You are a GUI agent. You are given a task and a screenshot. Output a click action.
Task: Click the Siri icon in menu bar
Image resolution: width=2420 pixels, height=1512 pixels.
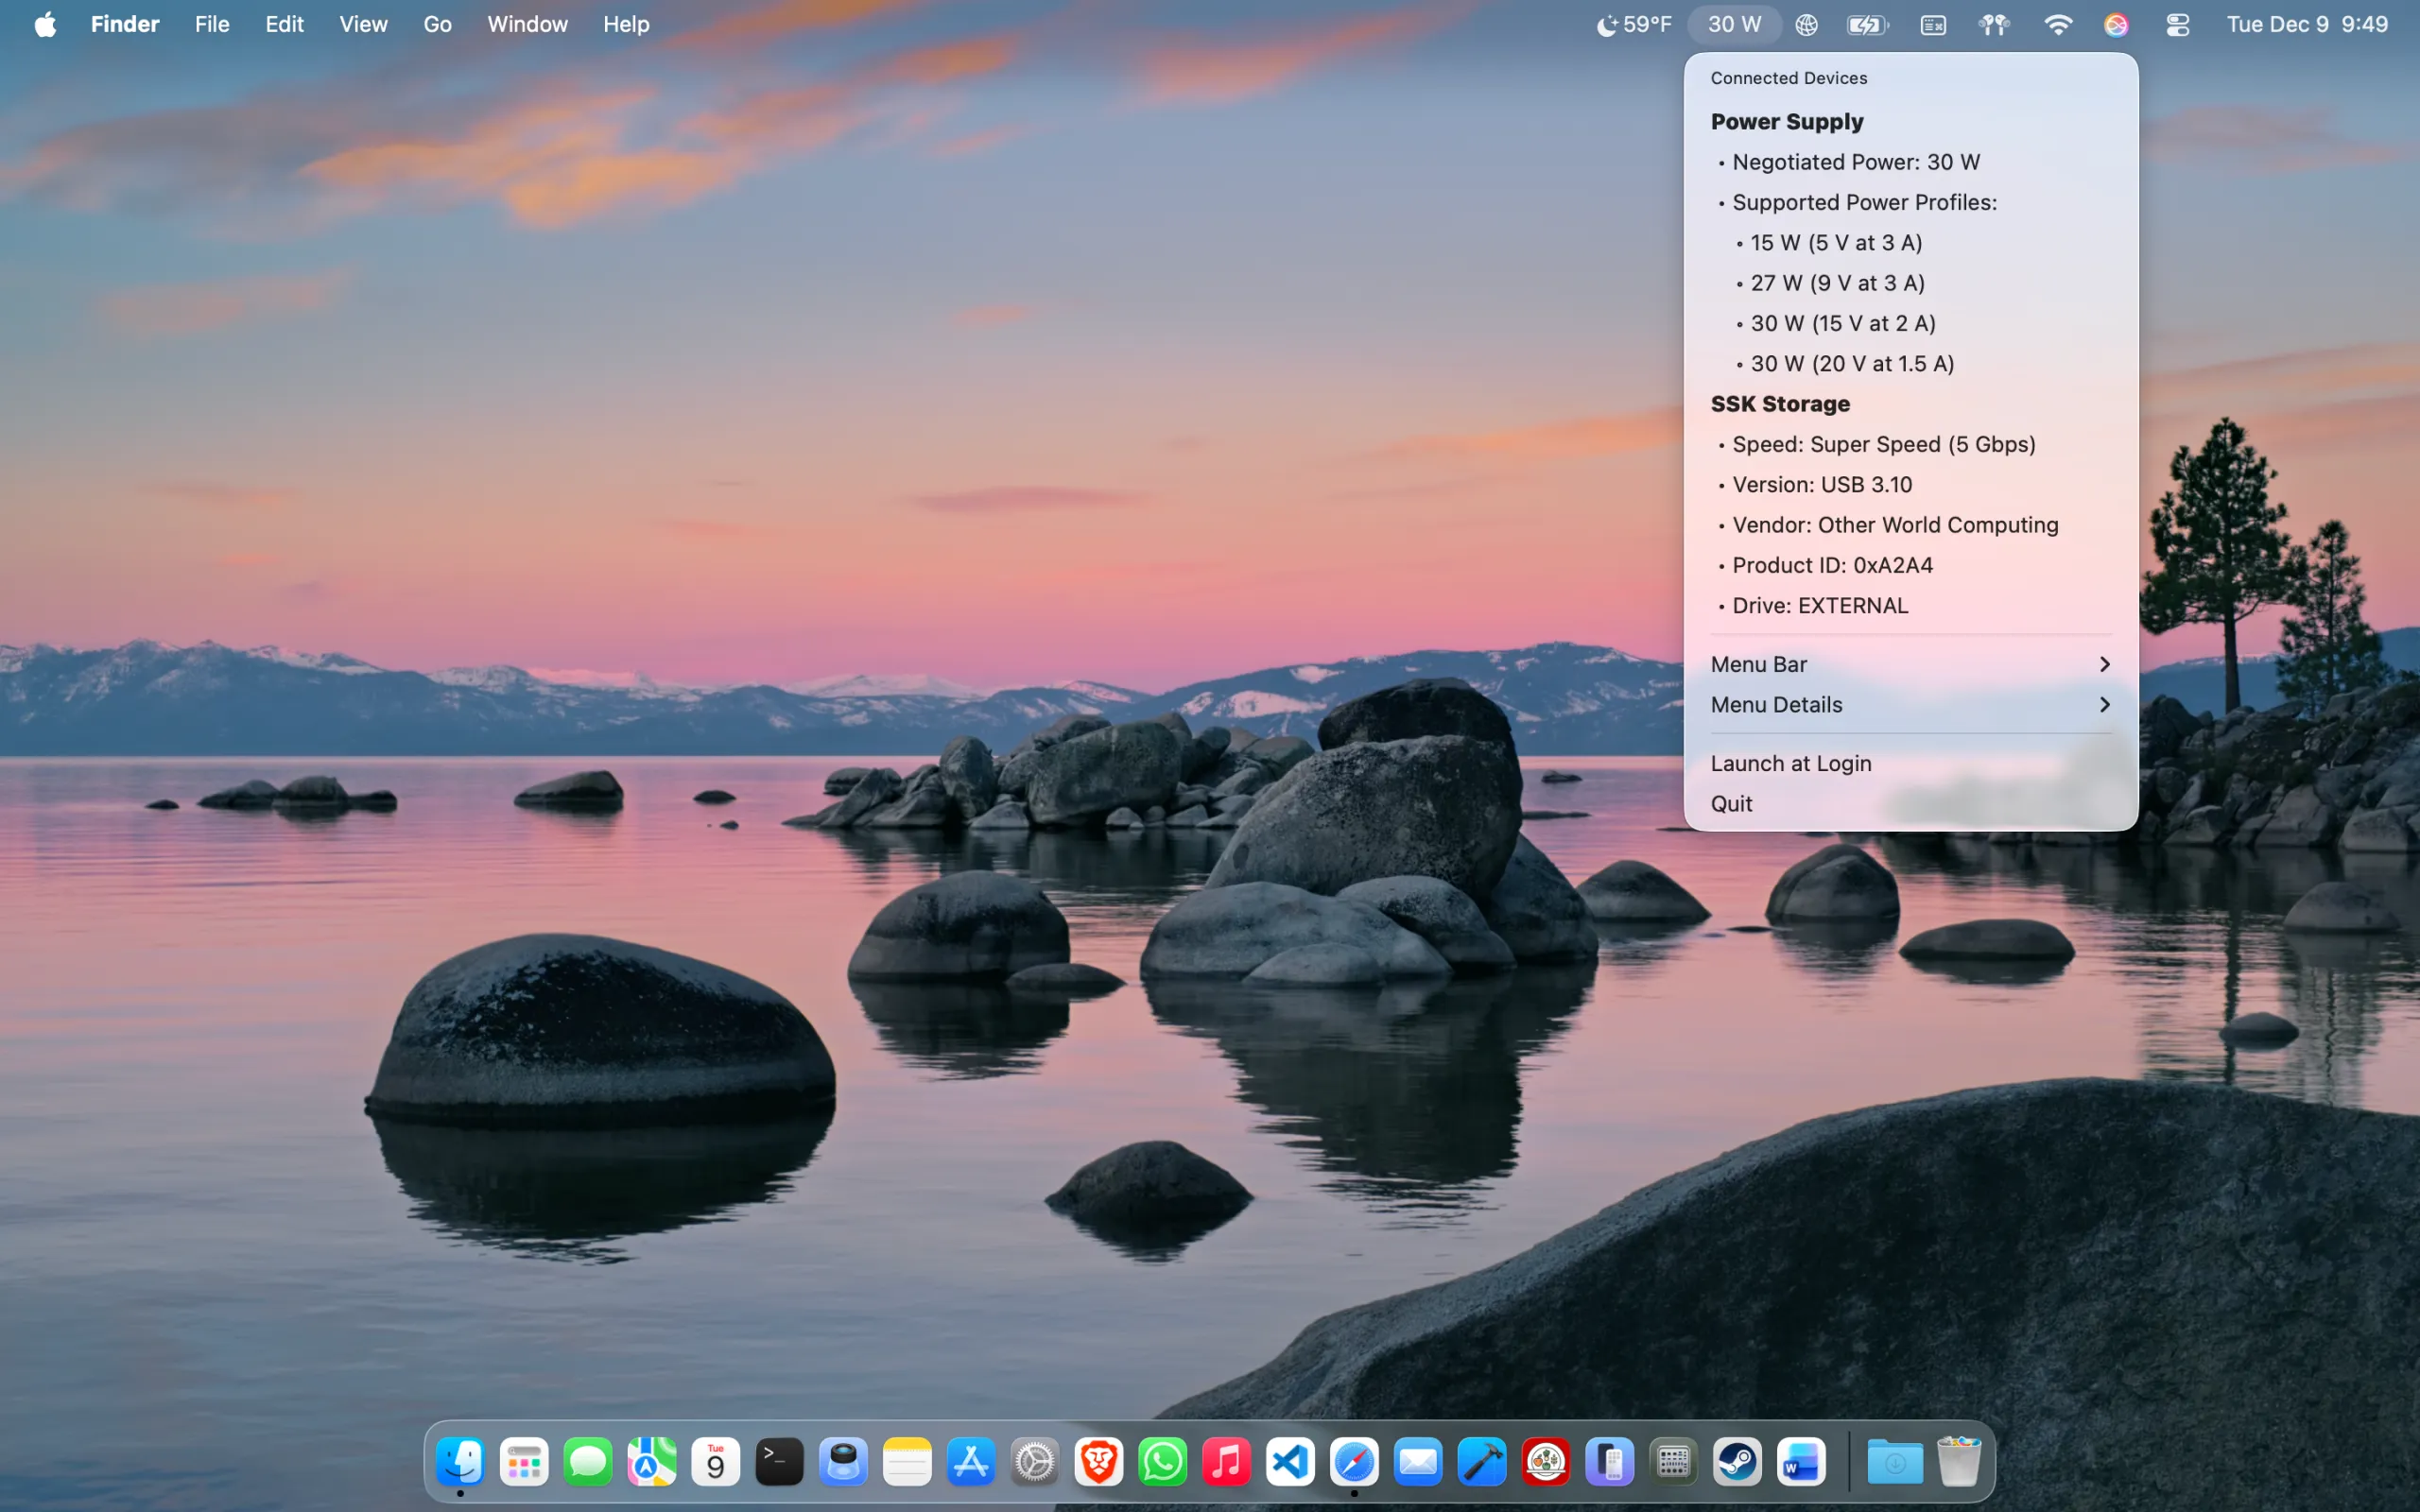click(2116, 24)
